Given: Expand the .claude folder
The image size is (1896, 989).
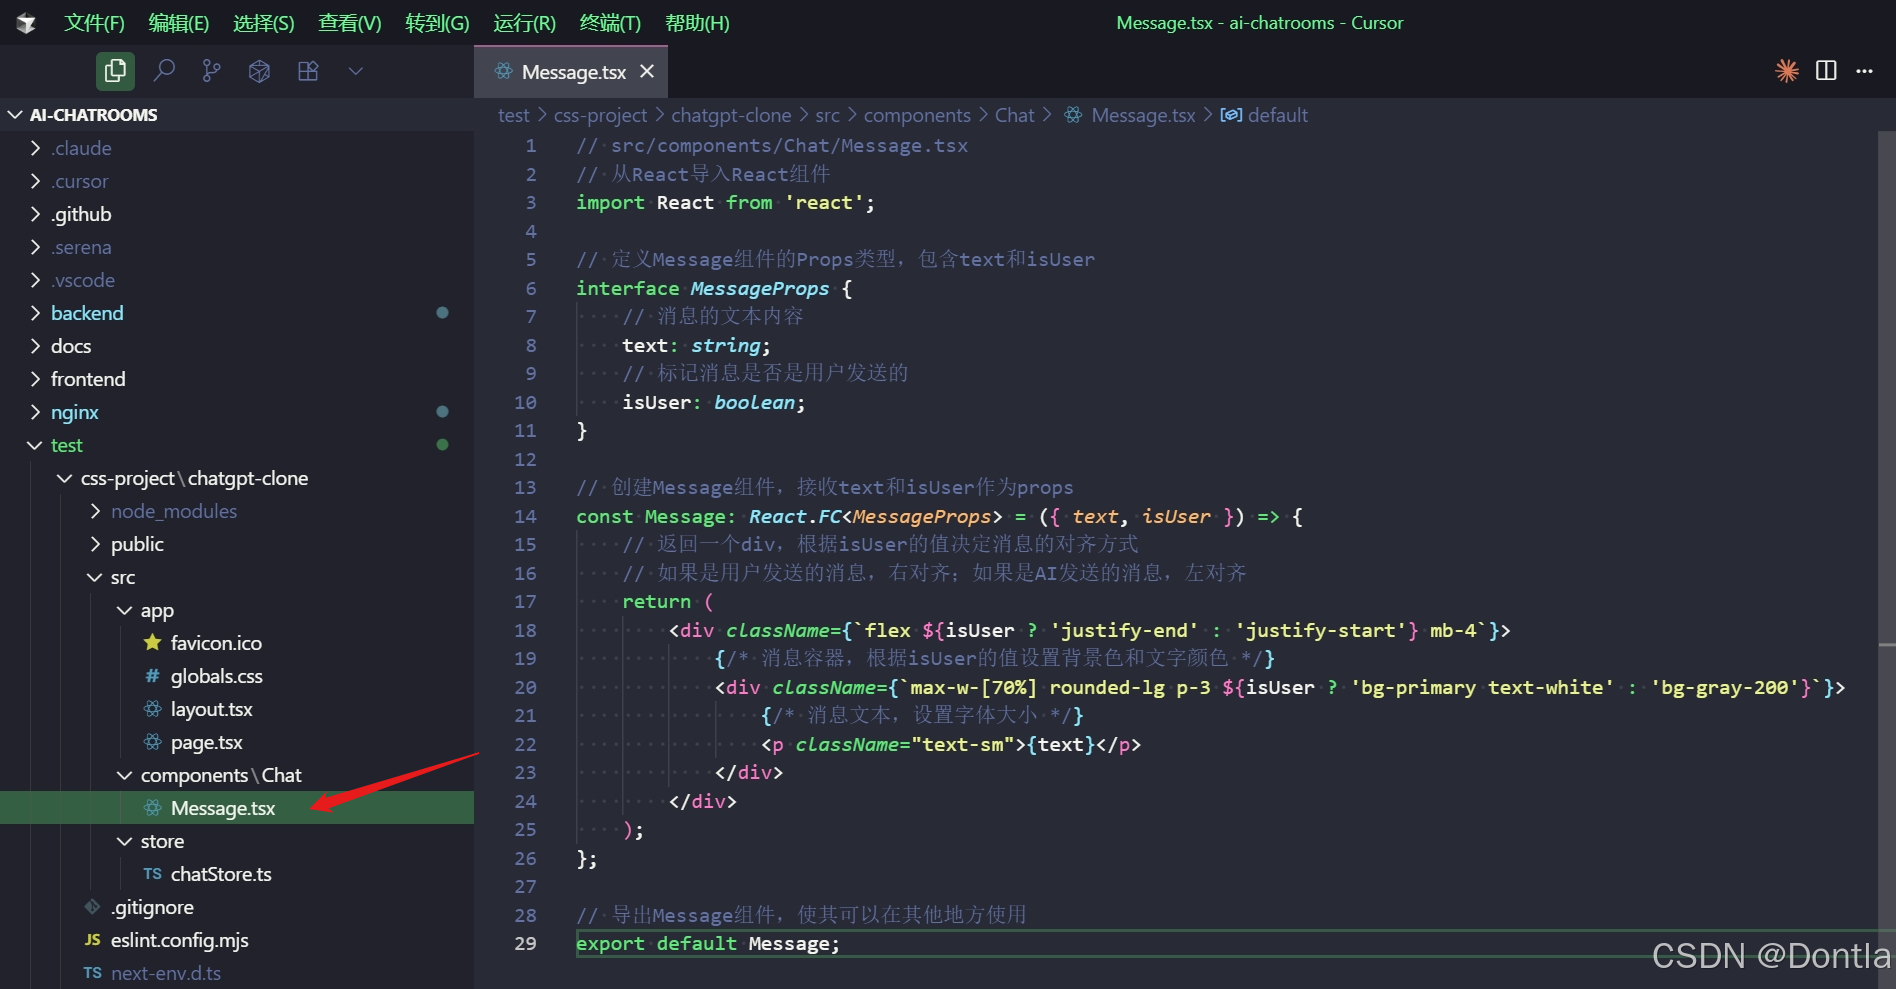Looking at the screenshot, I should [x=237, y=148].
